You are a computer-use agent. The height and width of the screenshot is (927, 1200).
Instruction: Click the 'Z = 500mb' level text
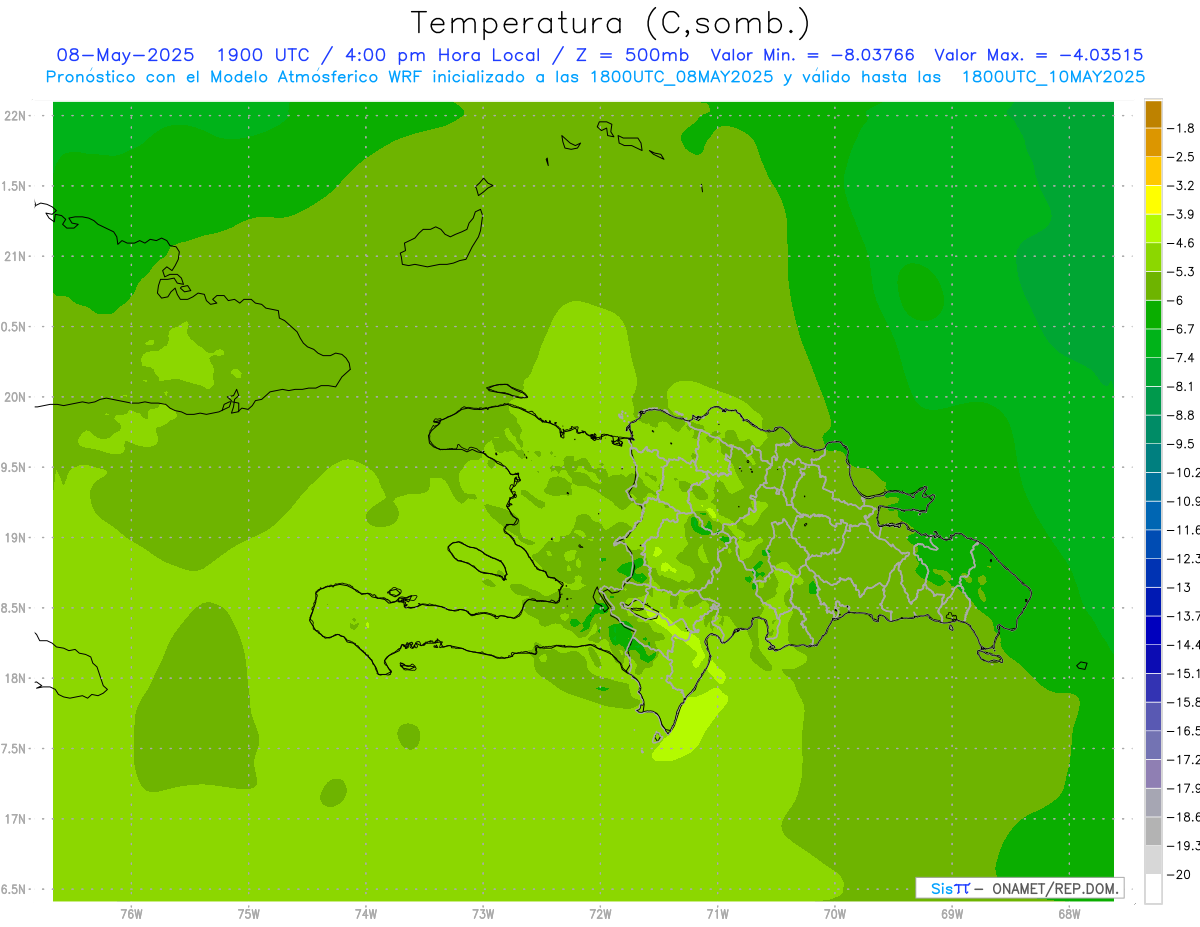632,55
